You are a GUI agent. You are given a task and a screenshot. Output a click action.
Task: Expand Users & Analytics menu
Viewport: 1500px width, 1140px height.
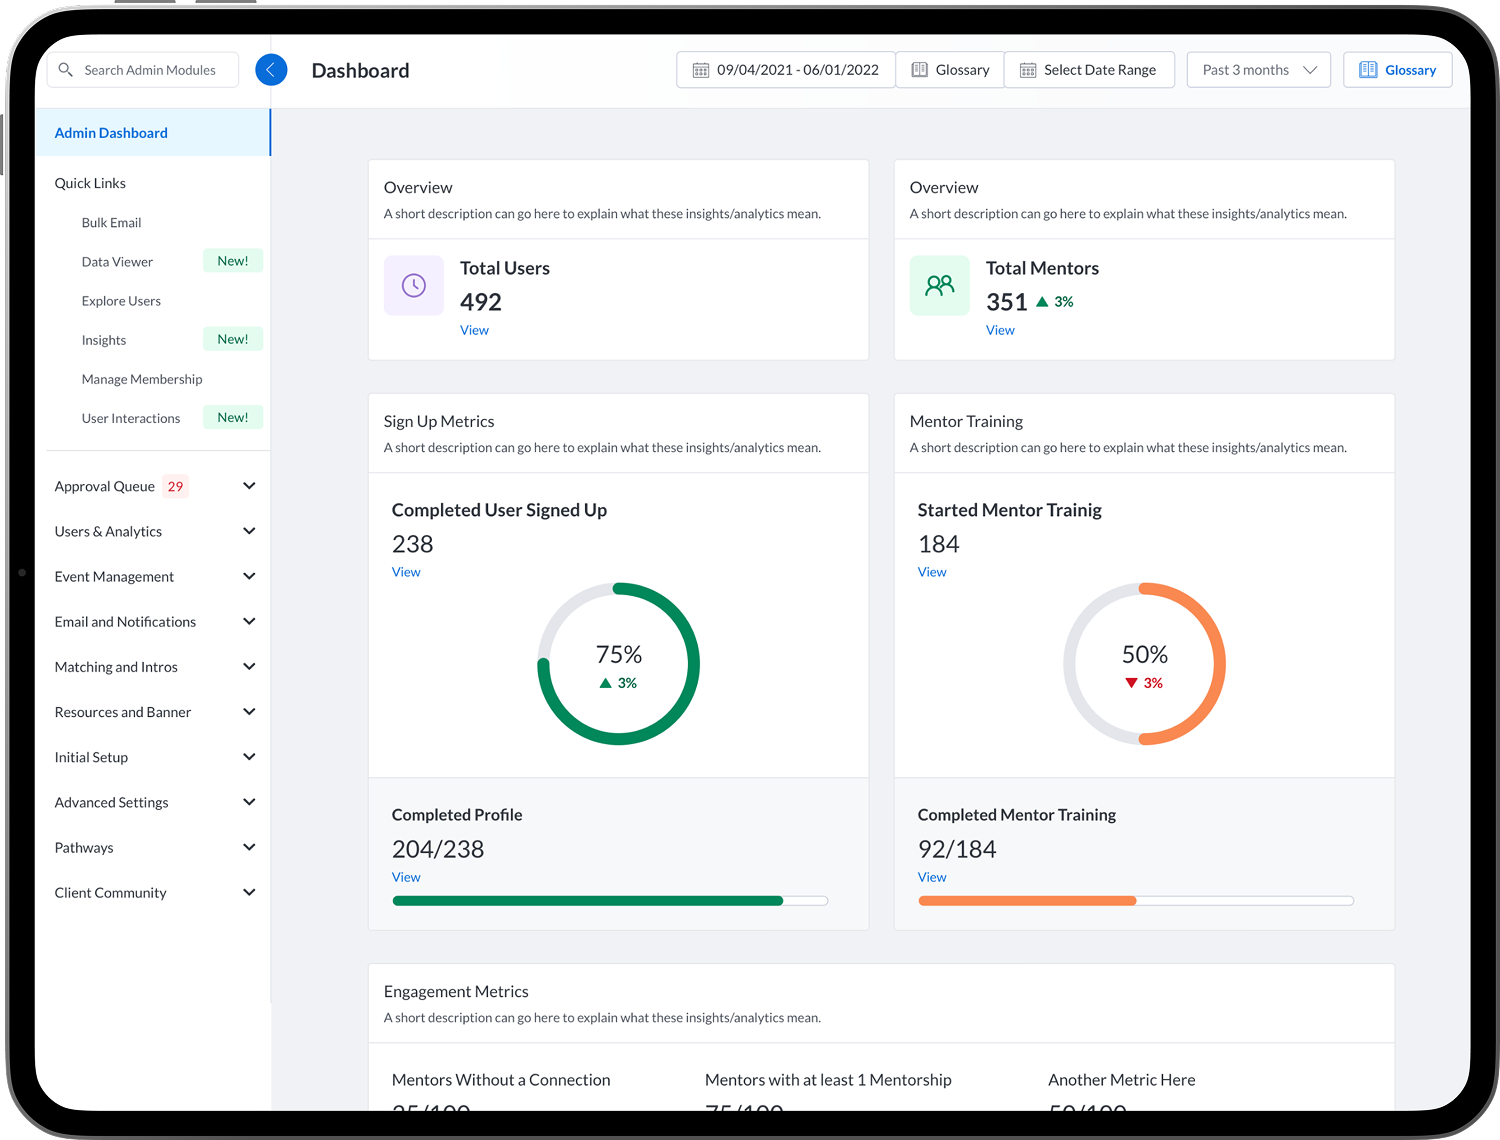249,531
